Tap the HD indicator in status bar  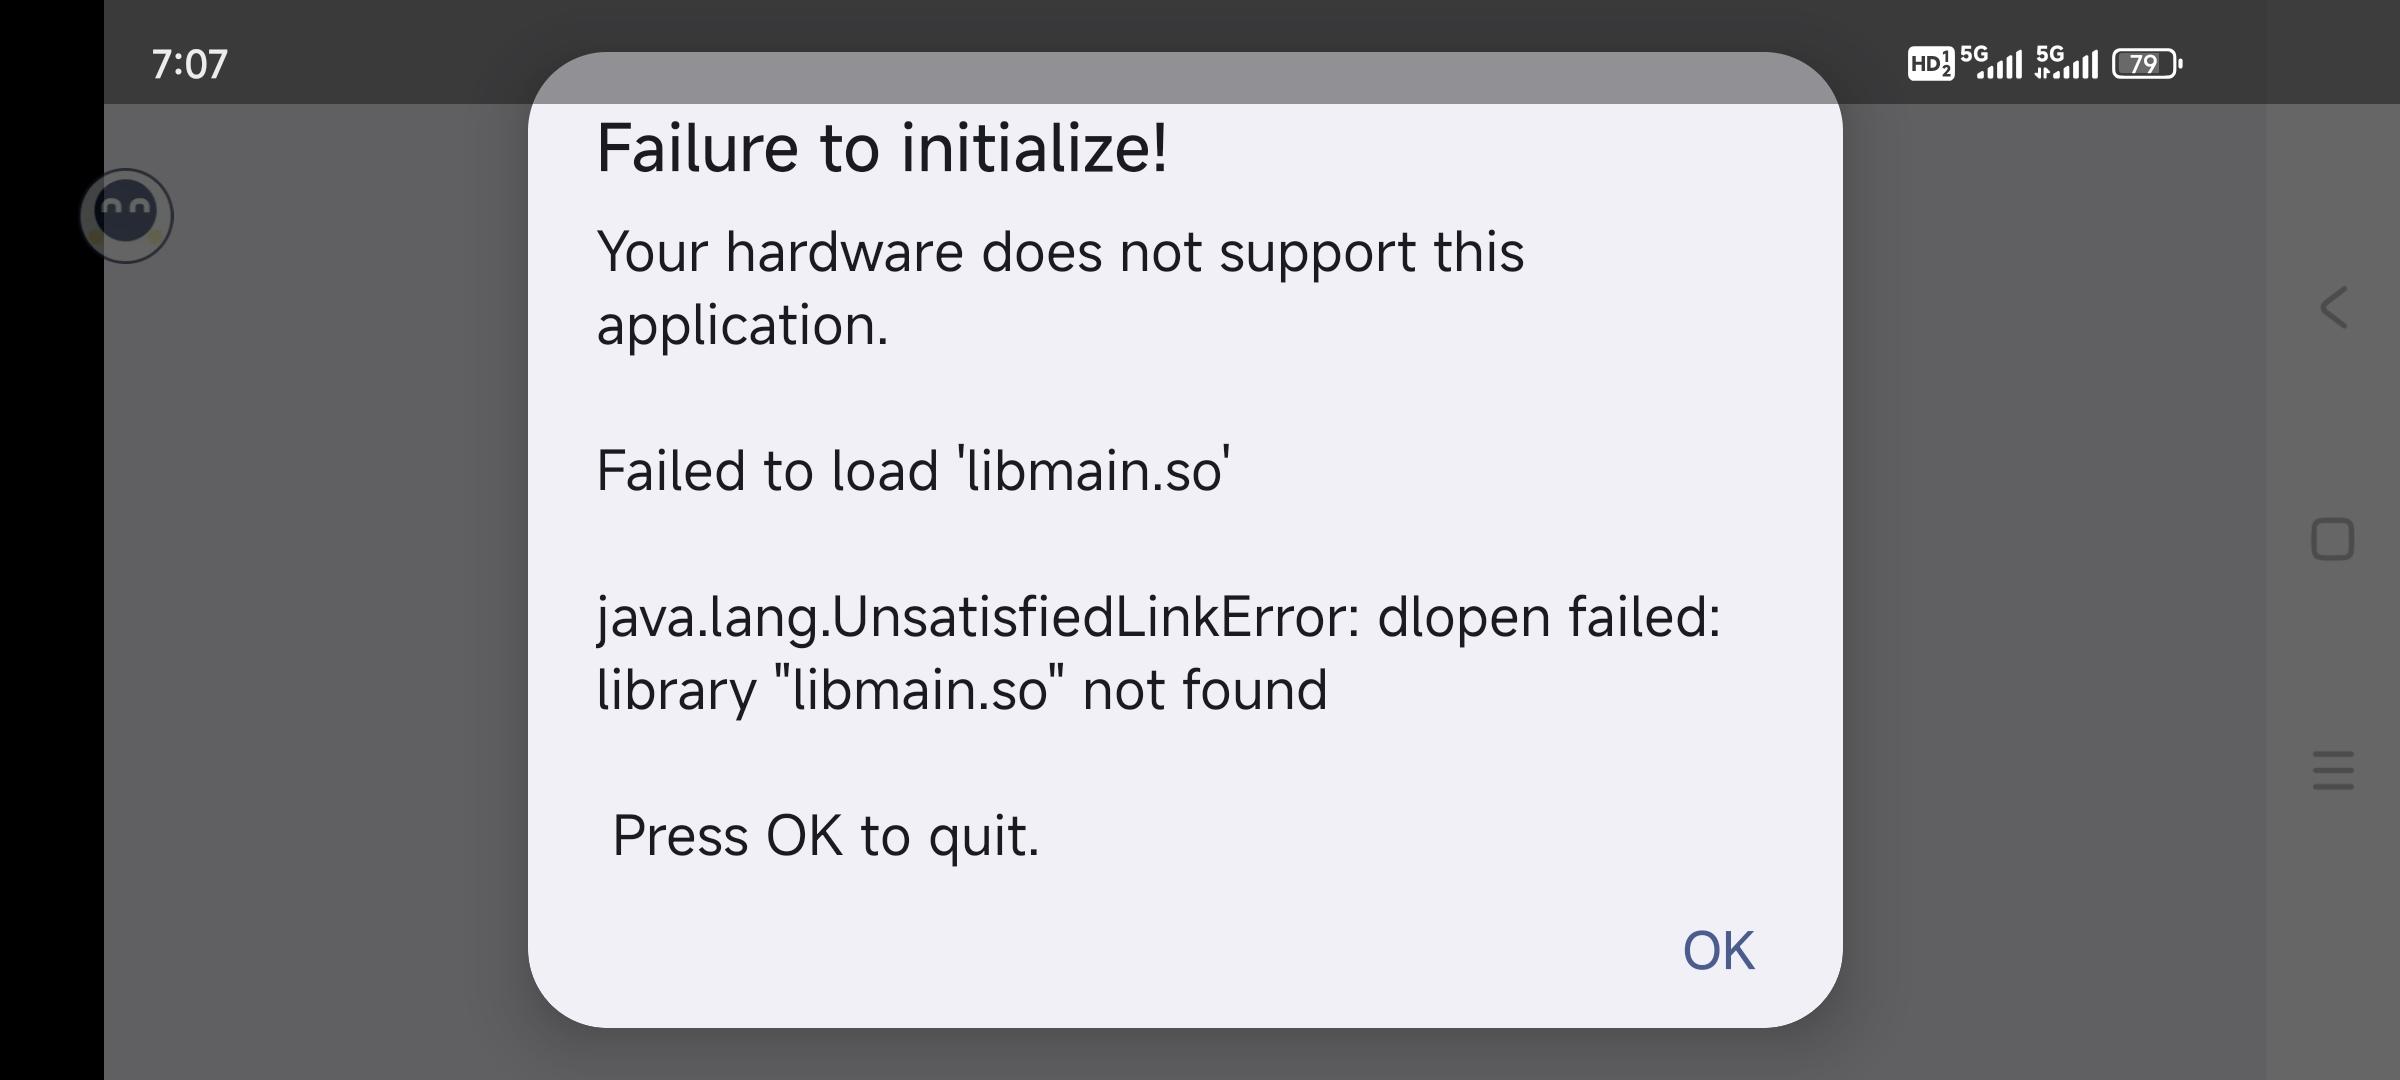[1930, 64]
